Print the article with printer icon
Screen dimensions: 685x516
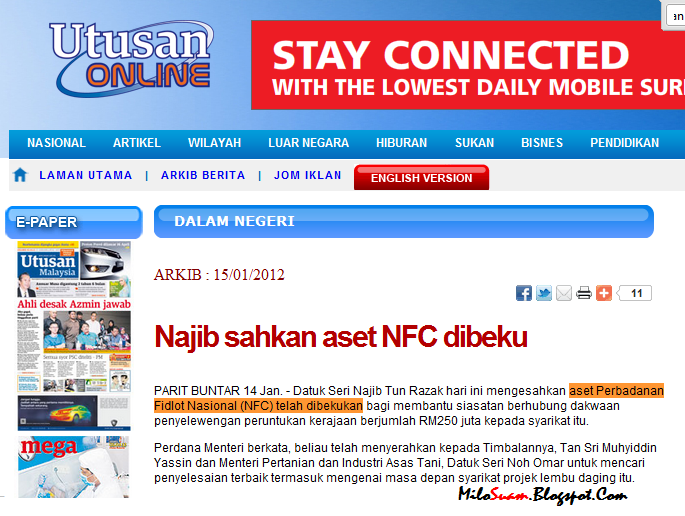pyautogui.click(x=584, y=293)
